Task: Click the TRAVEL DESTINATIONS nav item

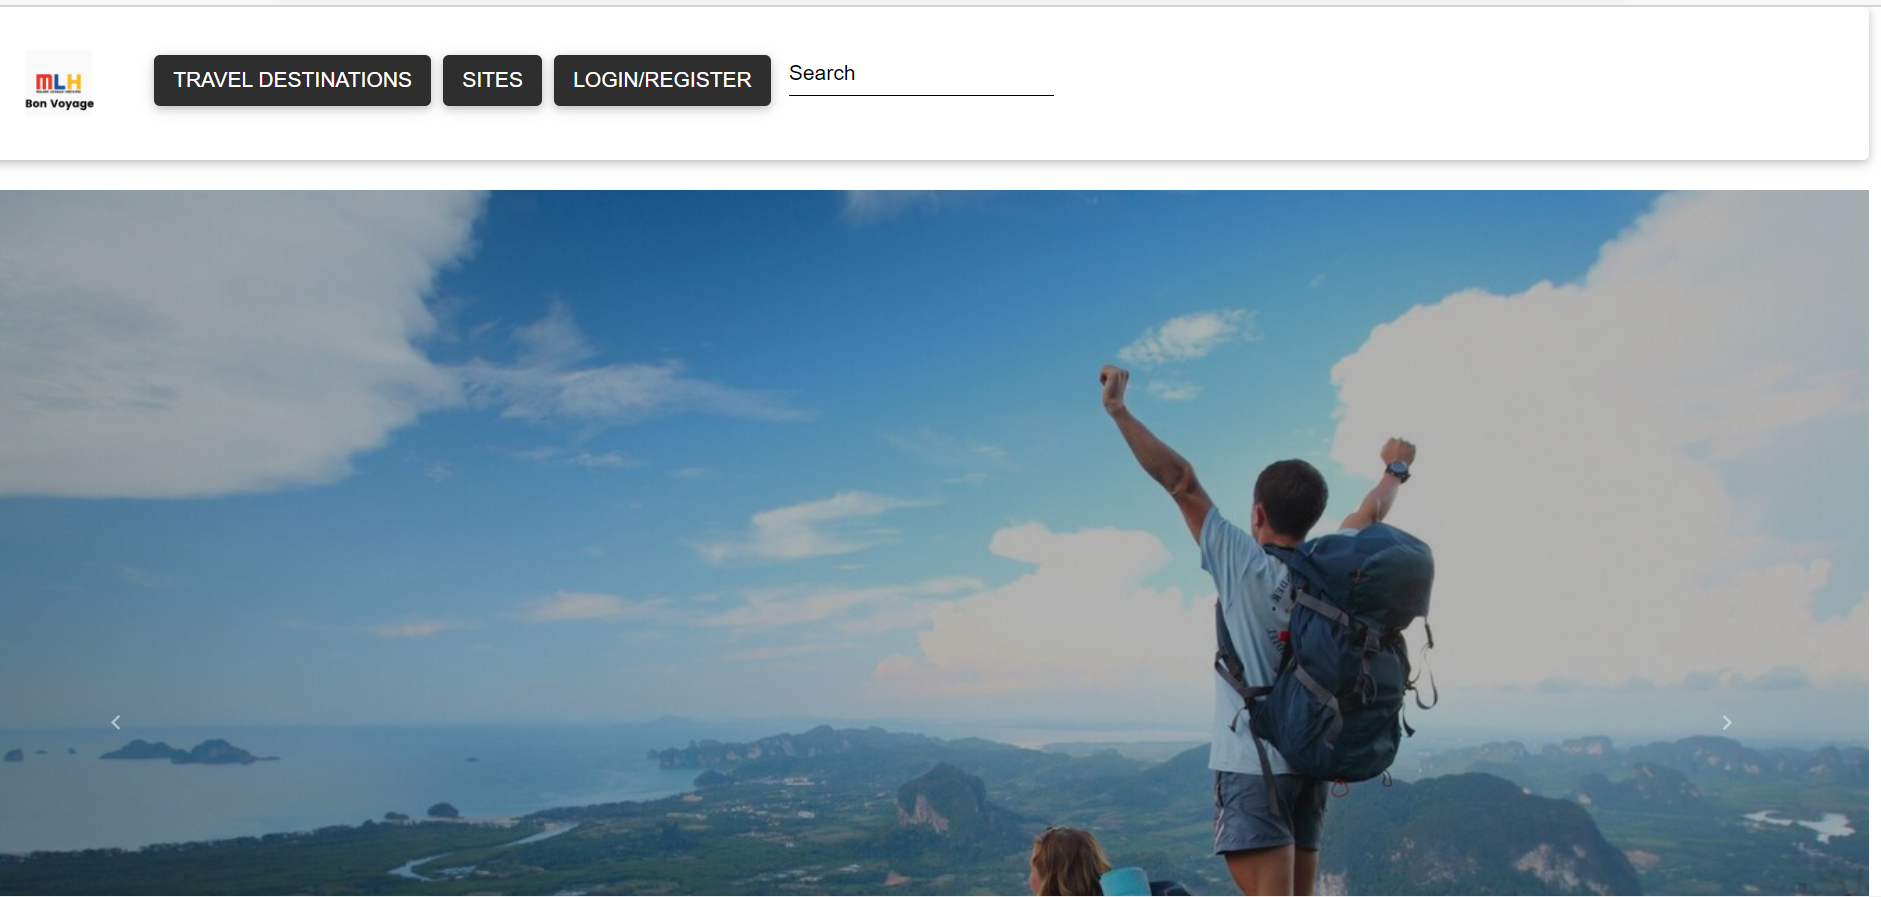Action: pos(292,80)
